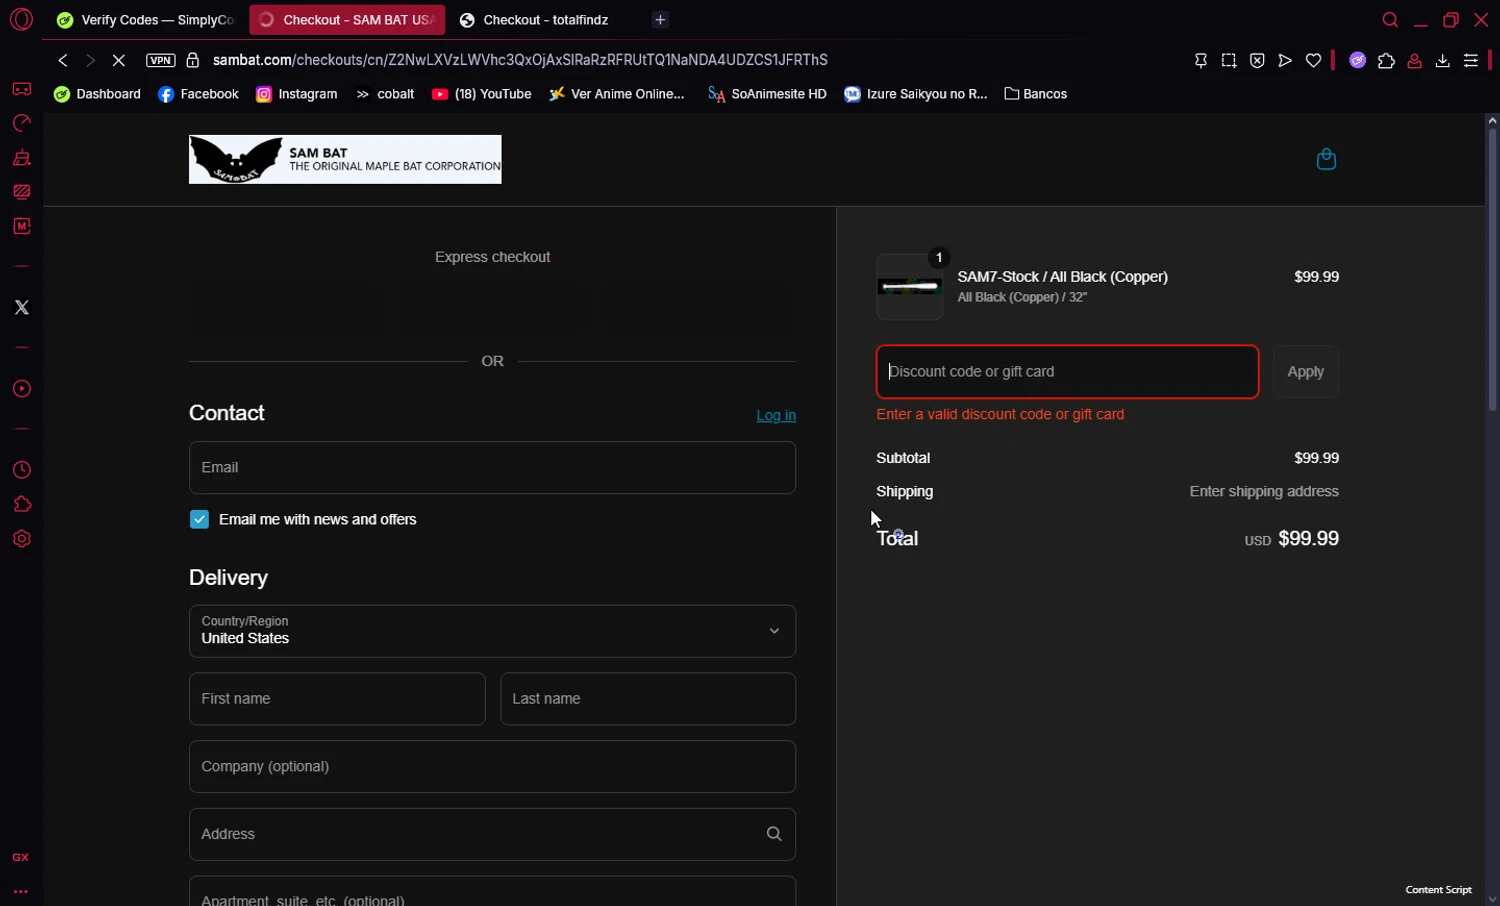Uncheck Email me with news and offers
The width and height of the screenshot is (1500, 906).
(199, 519)
